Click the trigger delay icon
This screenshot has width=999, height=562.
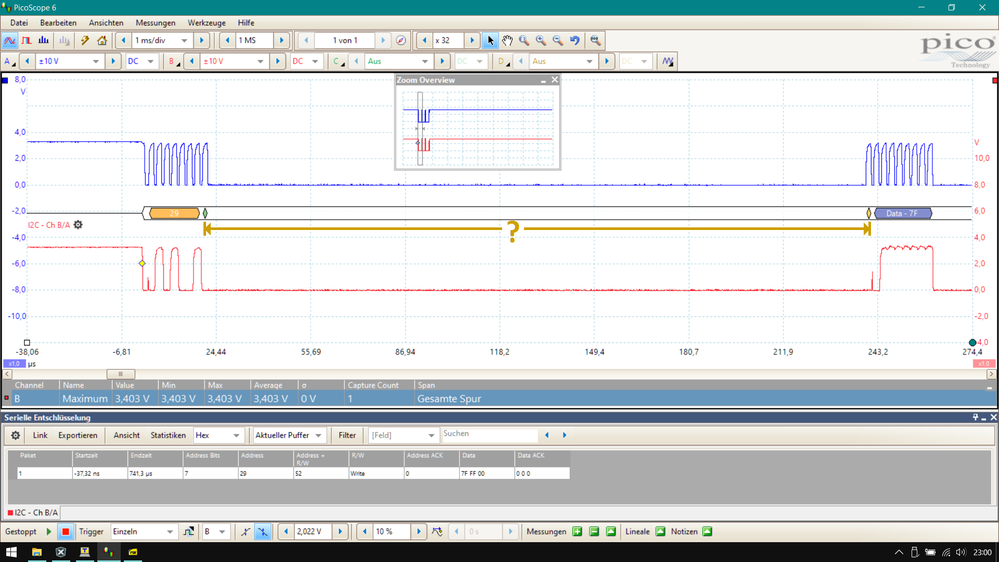[437, 531]
